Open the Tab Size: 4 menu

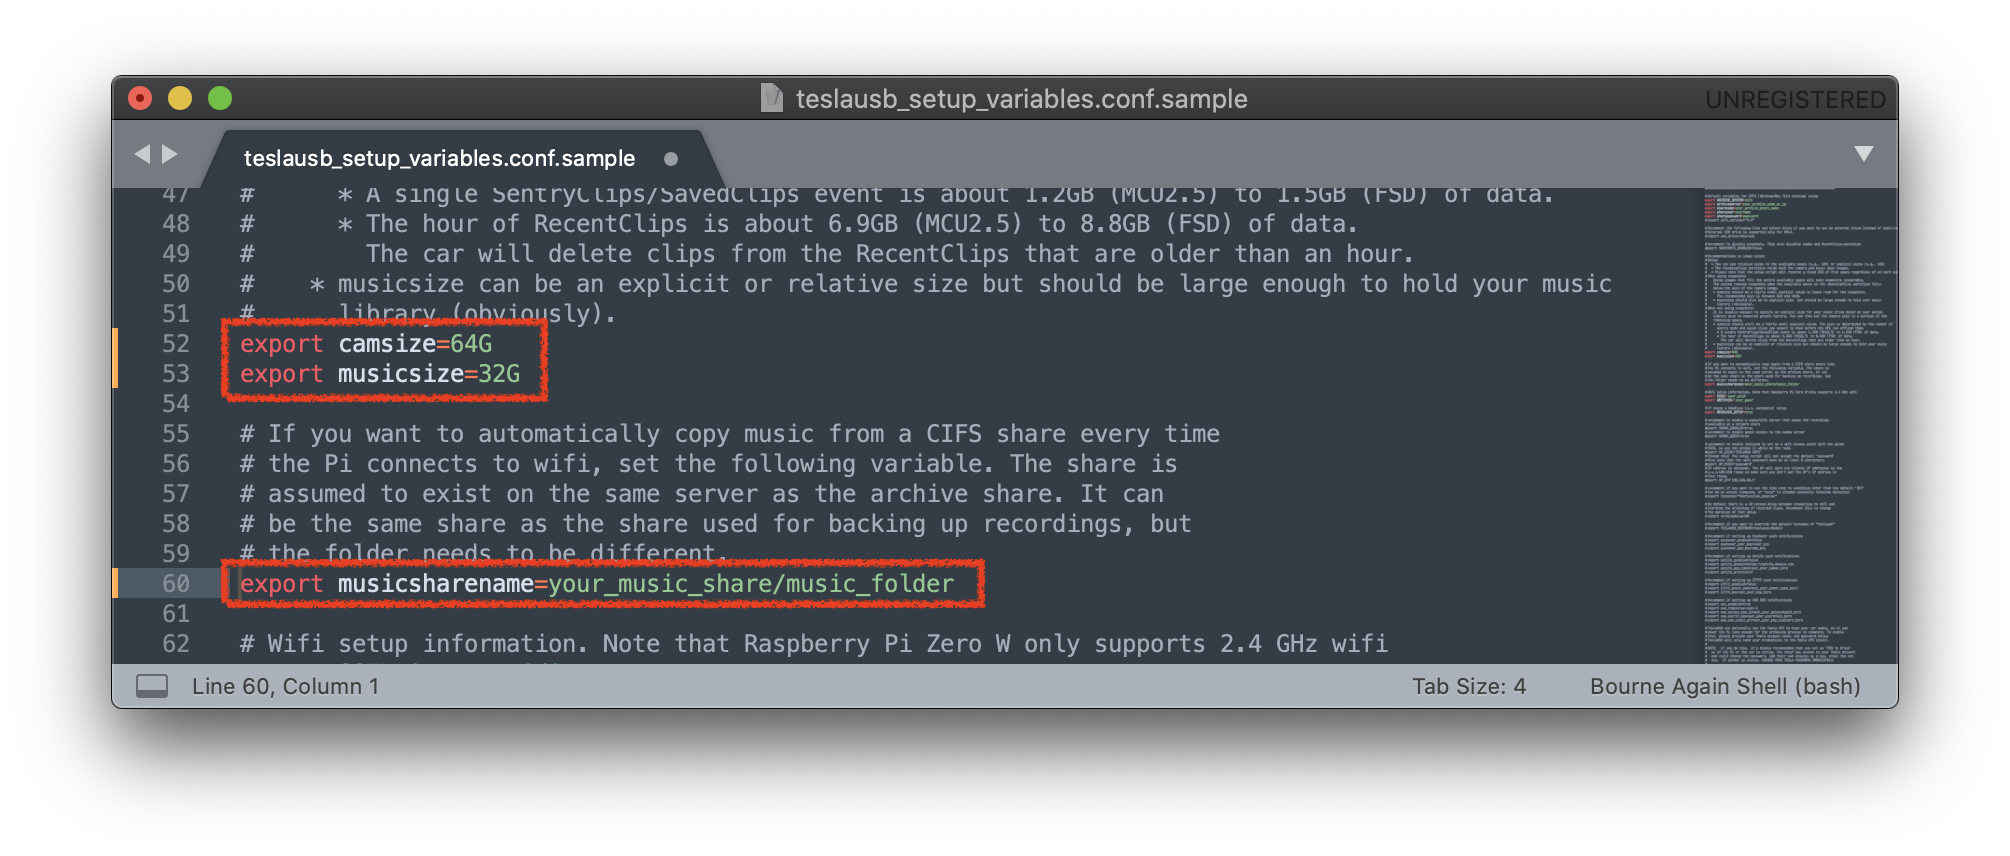tap(1468, 686)
